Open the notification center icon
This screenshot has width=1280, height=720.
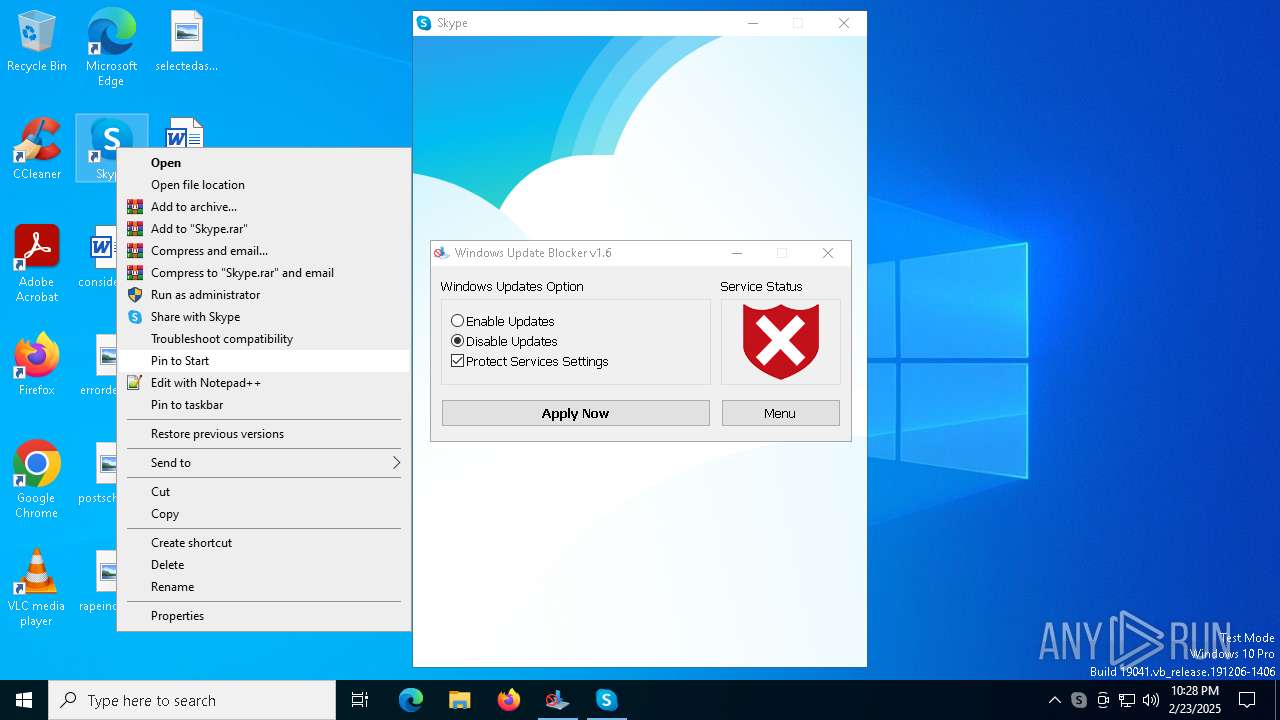click(x=1247, y=700)
